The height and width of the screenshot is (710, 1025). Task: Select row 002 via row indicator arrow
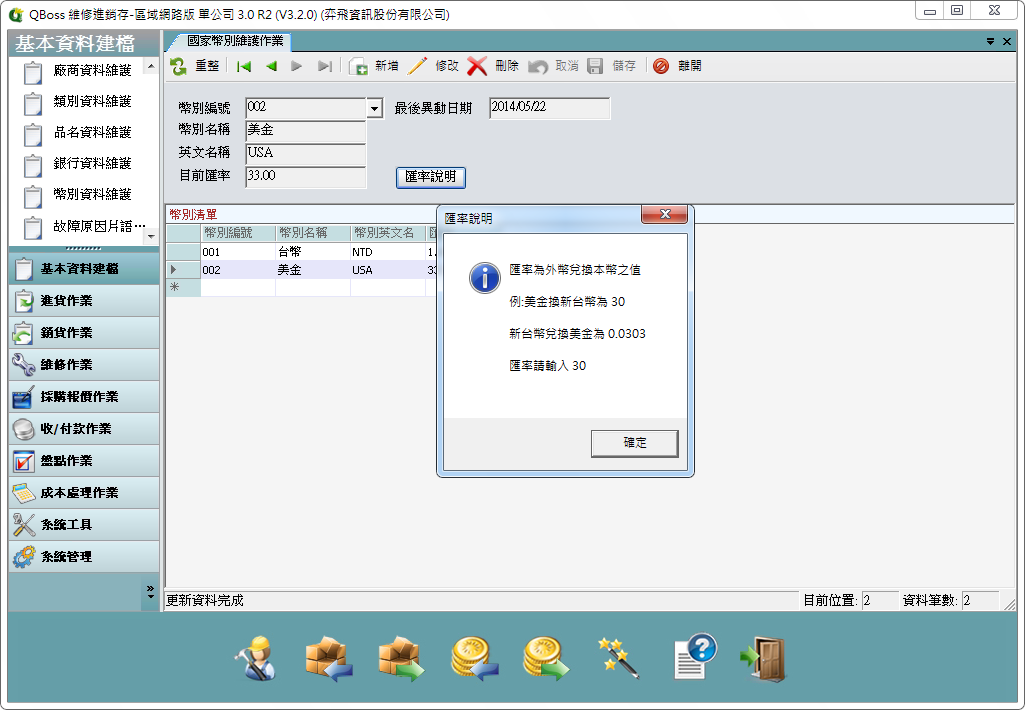175,270
